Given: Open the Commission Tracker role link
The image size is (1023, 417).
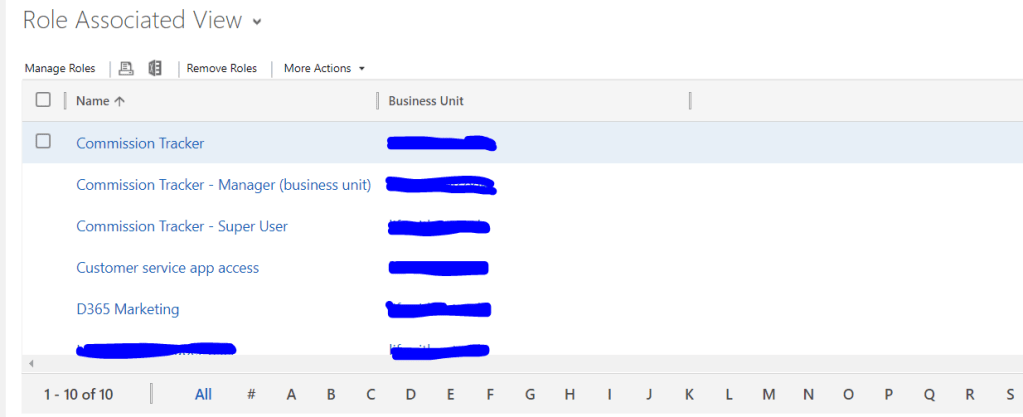Looking at the screenshot, I should tap(140, 143).
